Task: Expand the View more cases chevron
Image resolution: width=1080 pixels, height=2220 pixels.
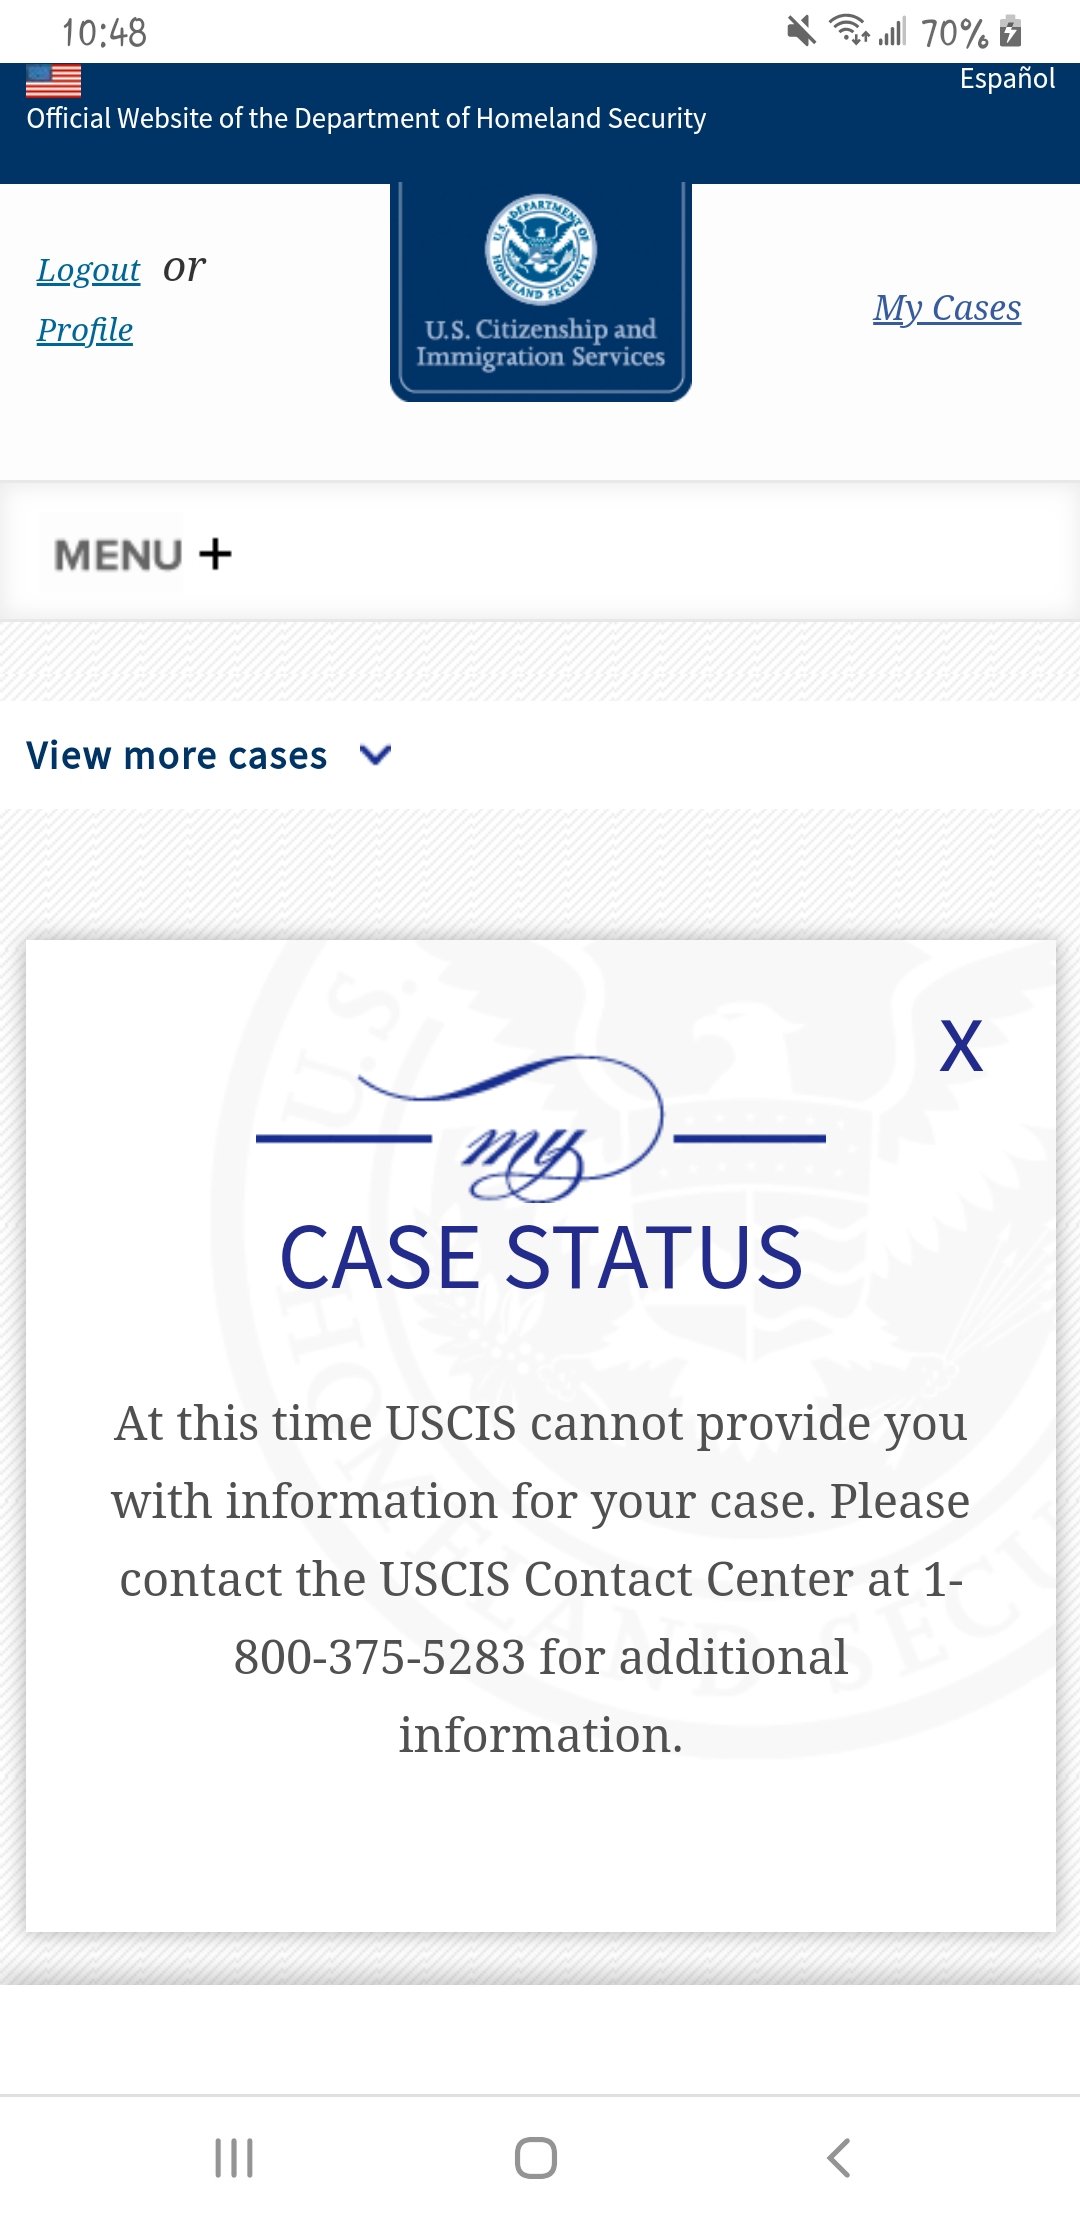Action: (375, 755)
